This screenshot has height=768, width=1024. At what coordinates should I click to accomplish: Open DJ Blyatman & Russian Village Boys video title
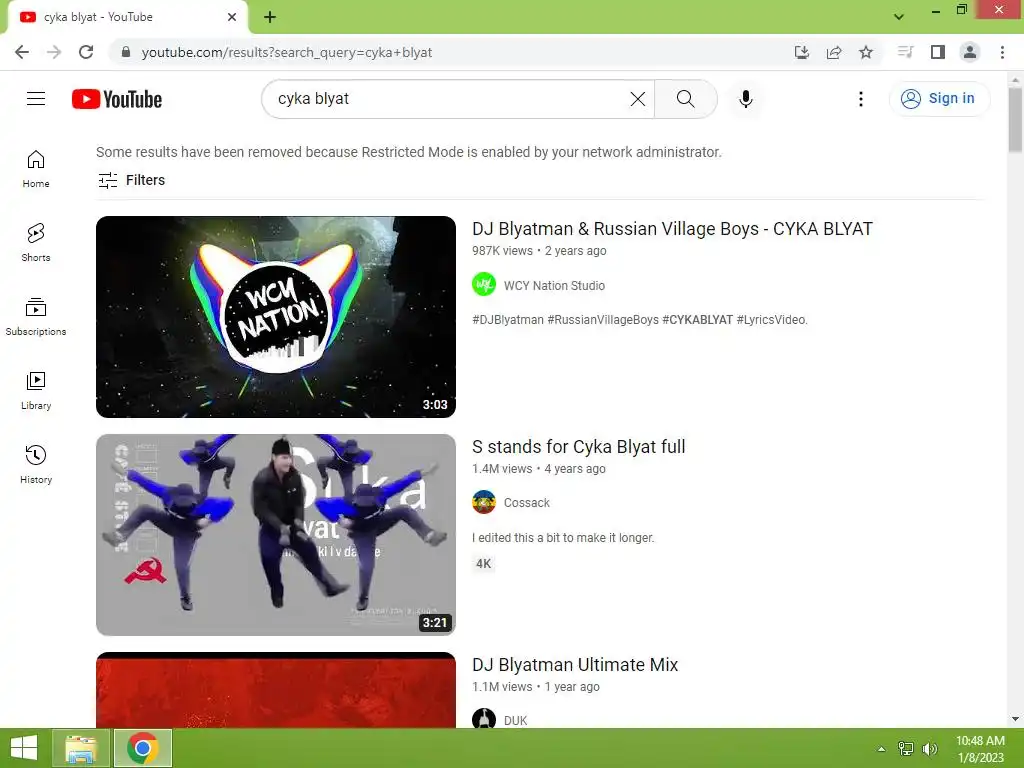(x=673, y=229)
